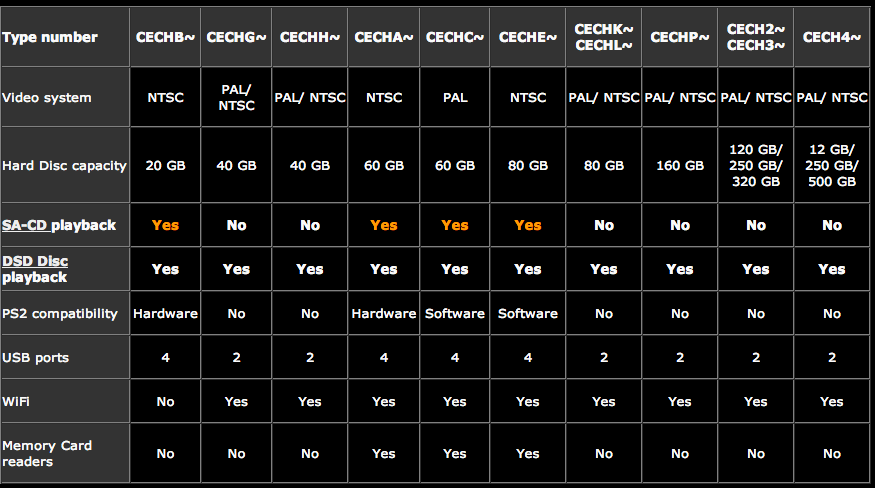Viewport: 875px width, 488px height.
Task: Select the '20 GB' capacity cell
Action: (x=165, y=165)
